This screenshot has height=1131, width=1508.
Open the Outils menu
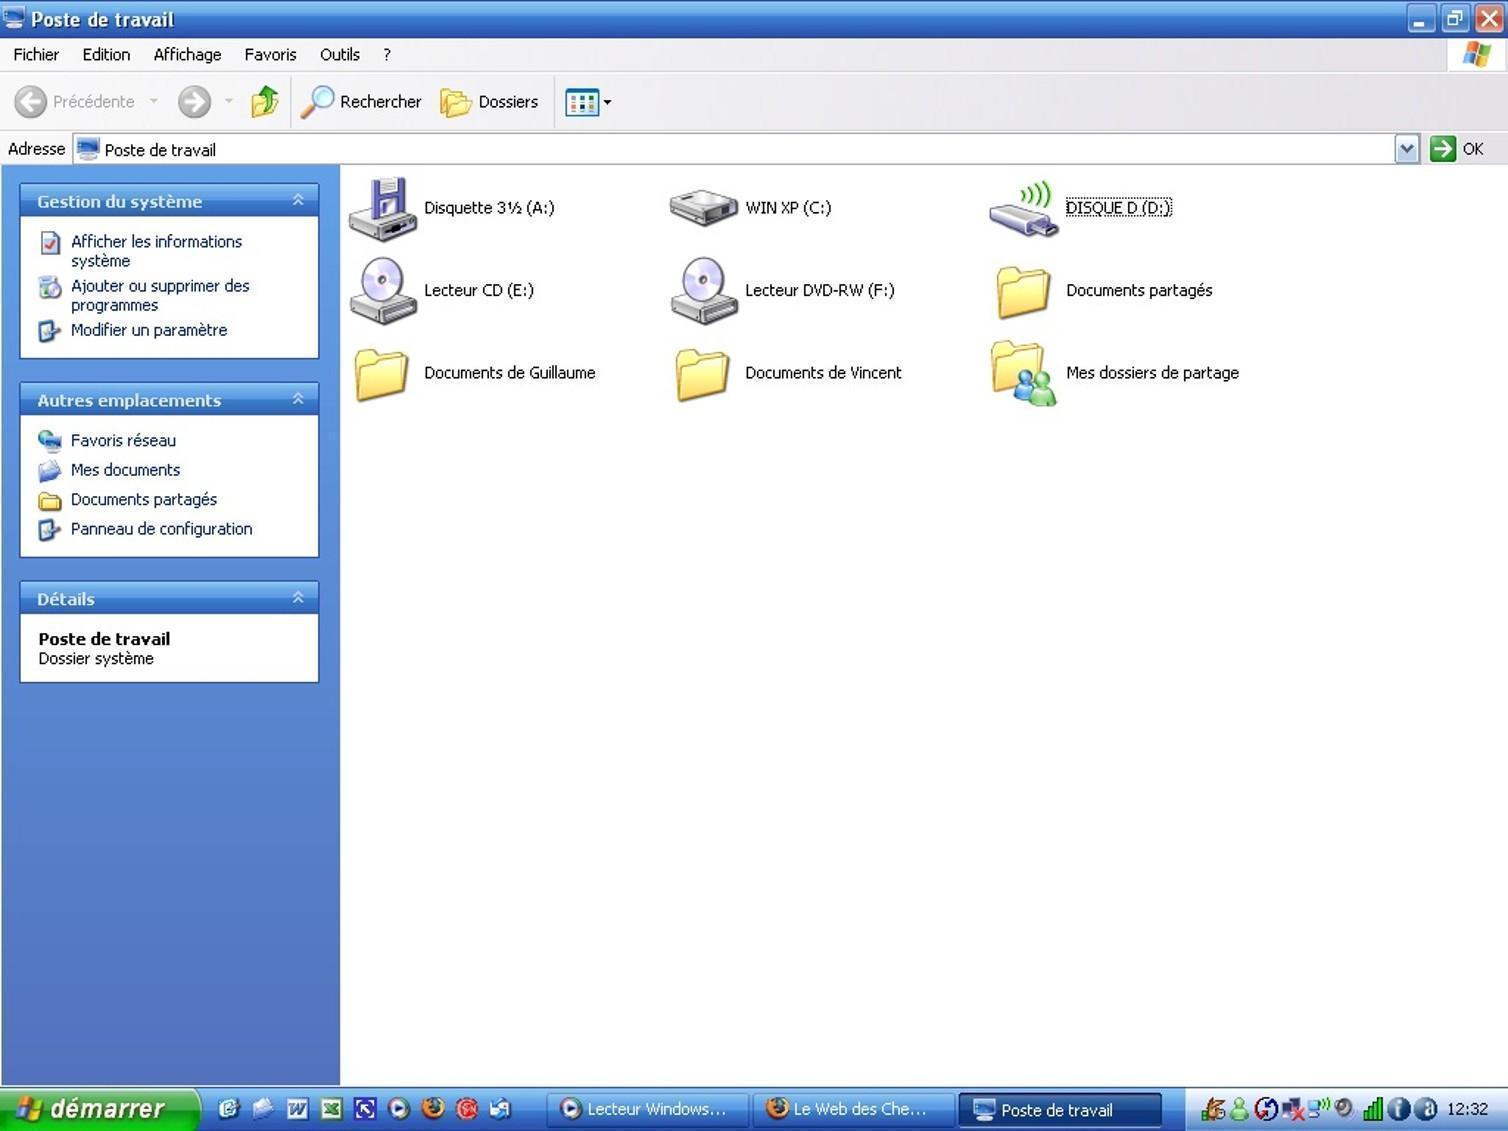[339, 55]
